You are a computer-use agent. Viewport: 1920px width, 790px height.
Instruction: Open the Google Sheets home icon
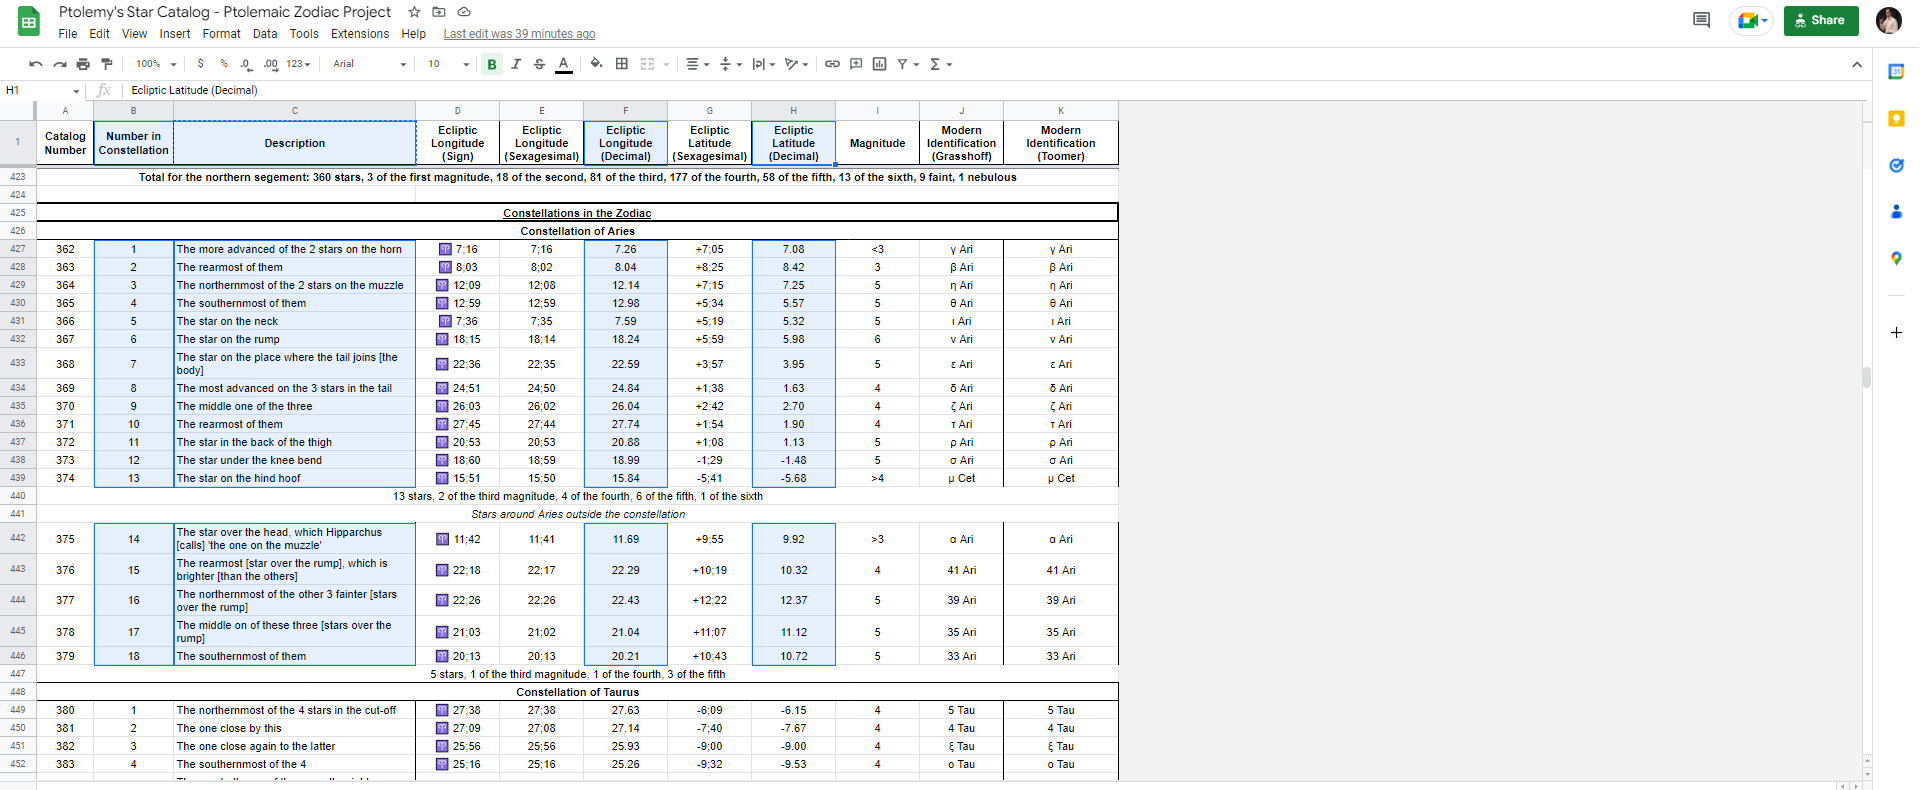(x=29, y=22)
